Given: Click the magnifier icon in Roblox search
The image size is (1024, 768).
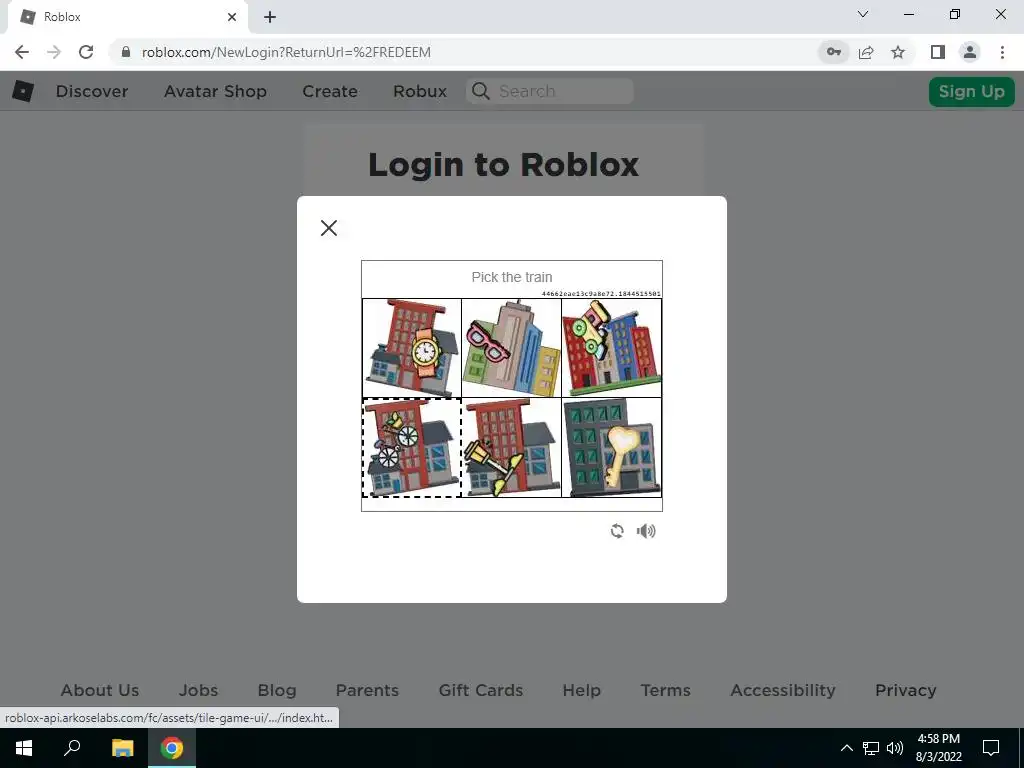Looking at the screenshot, I should [x=481, y=91].
